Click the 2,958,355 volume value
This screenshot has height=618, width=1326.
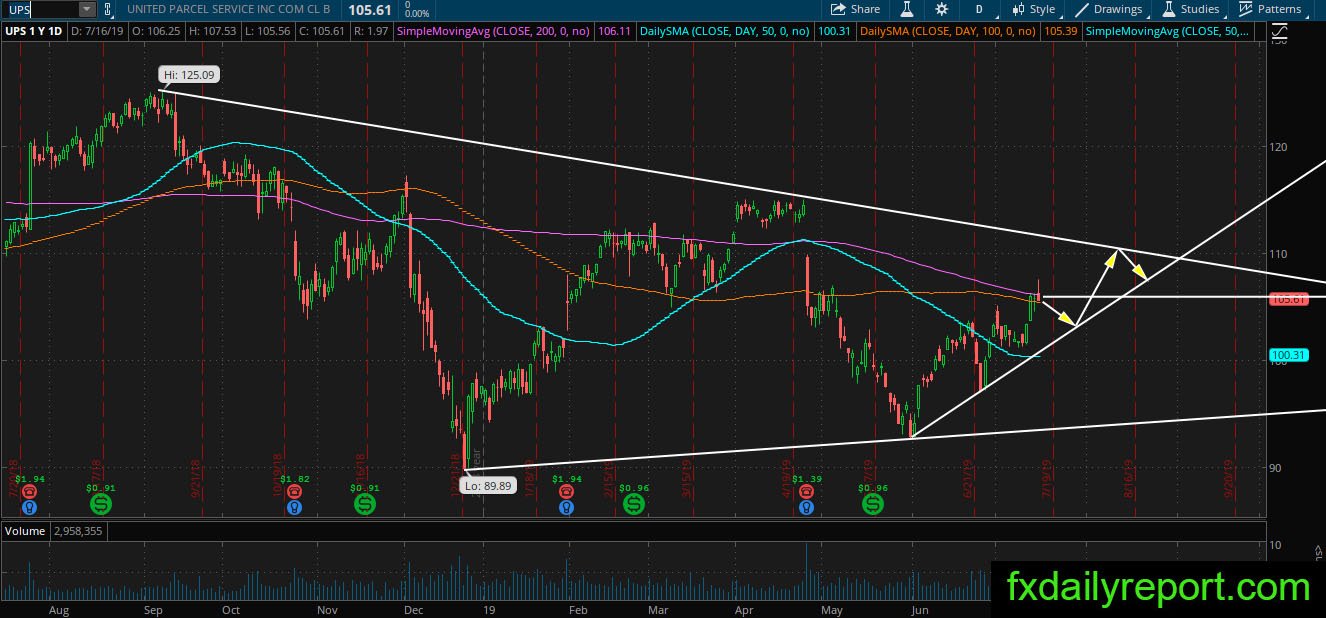coord(77,531)
